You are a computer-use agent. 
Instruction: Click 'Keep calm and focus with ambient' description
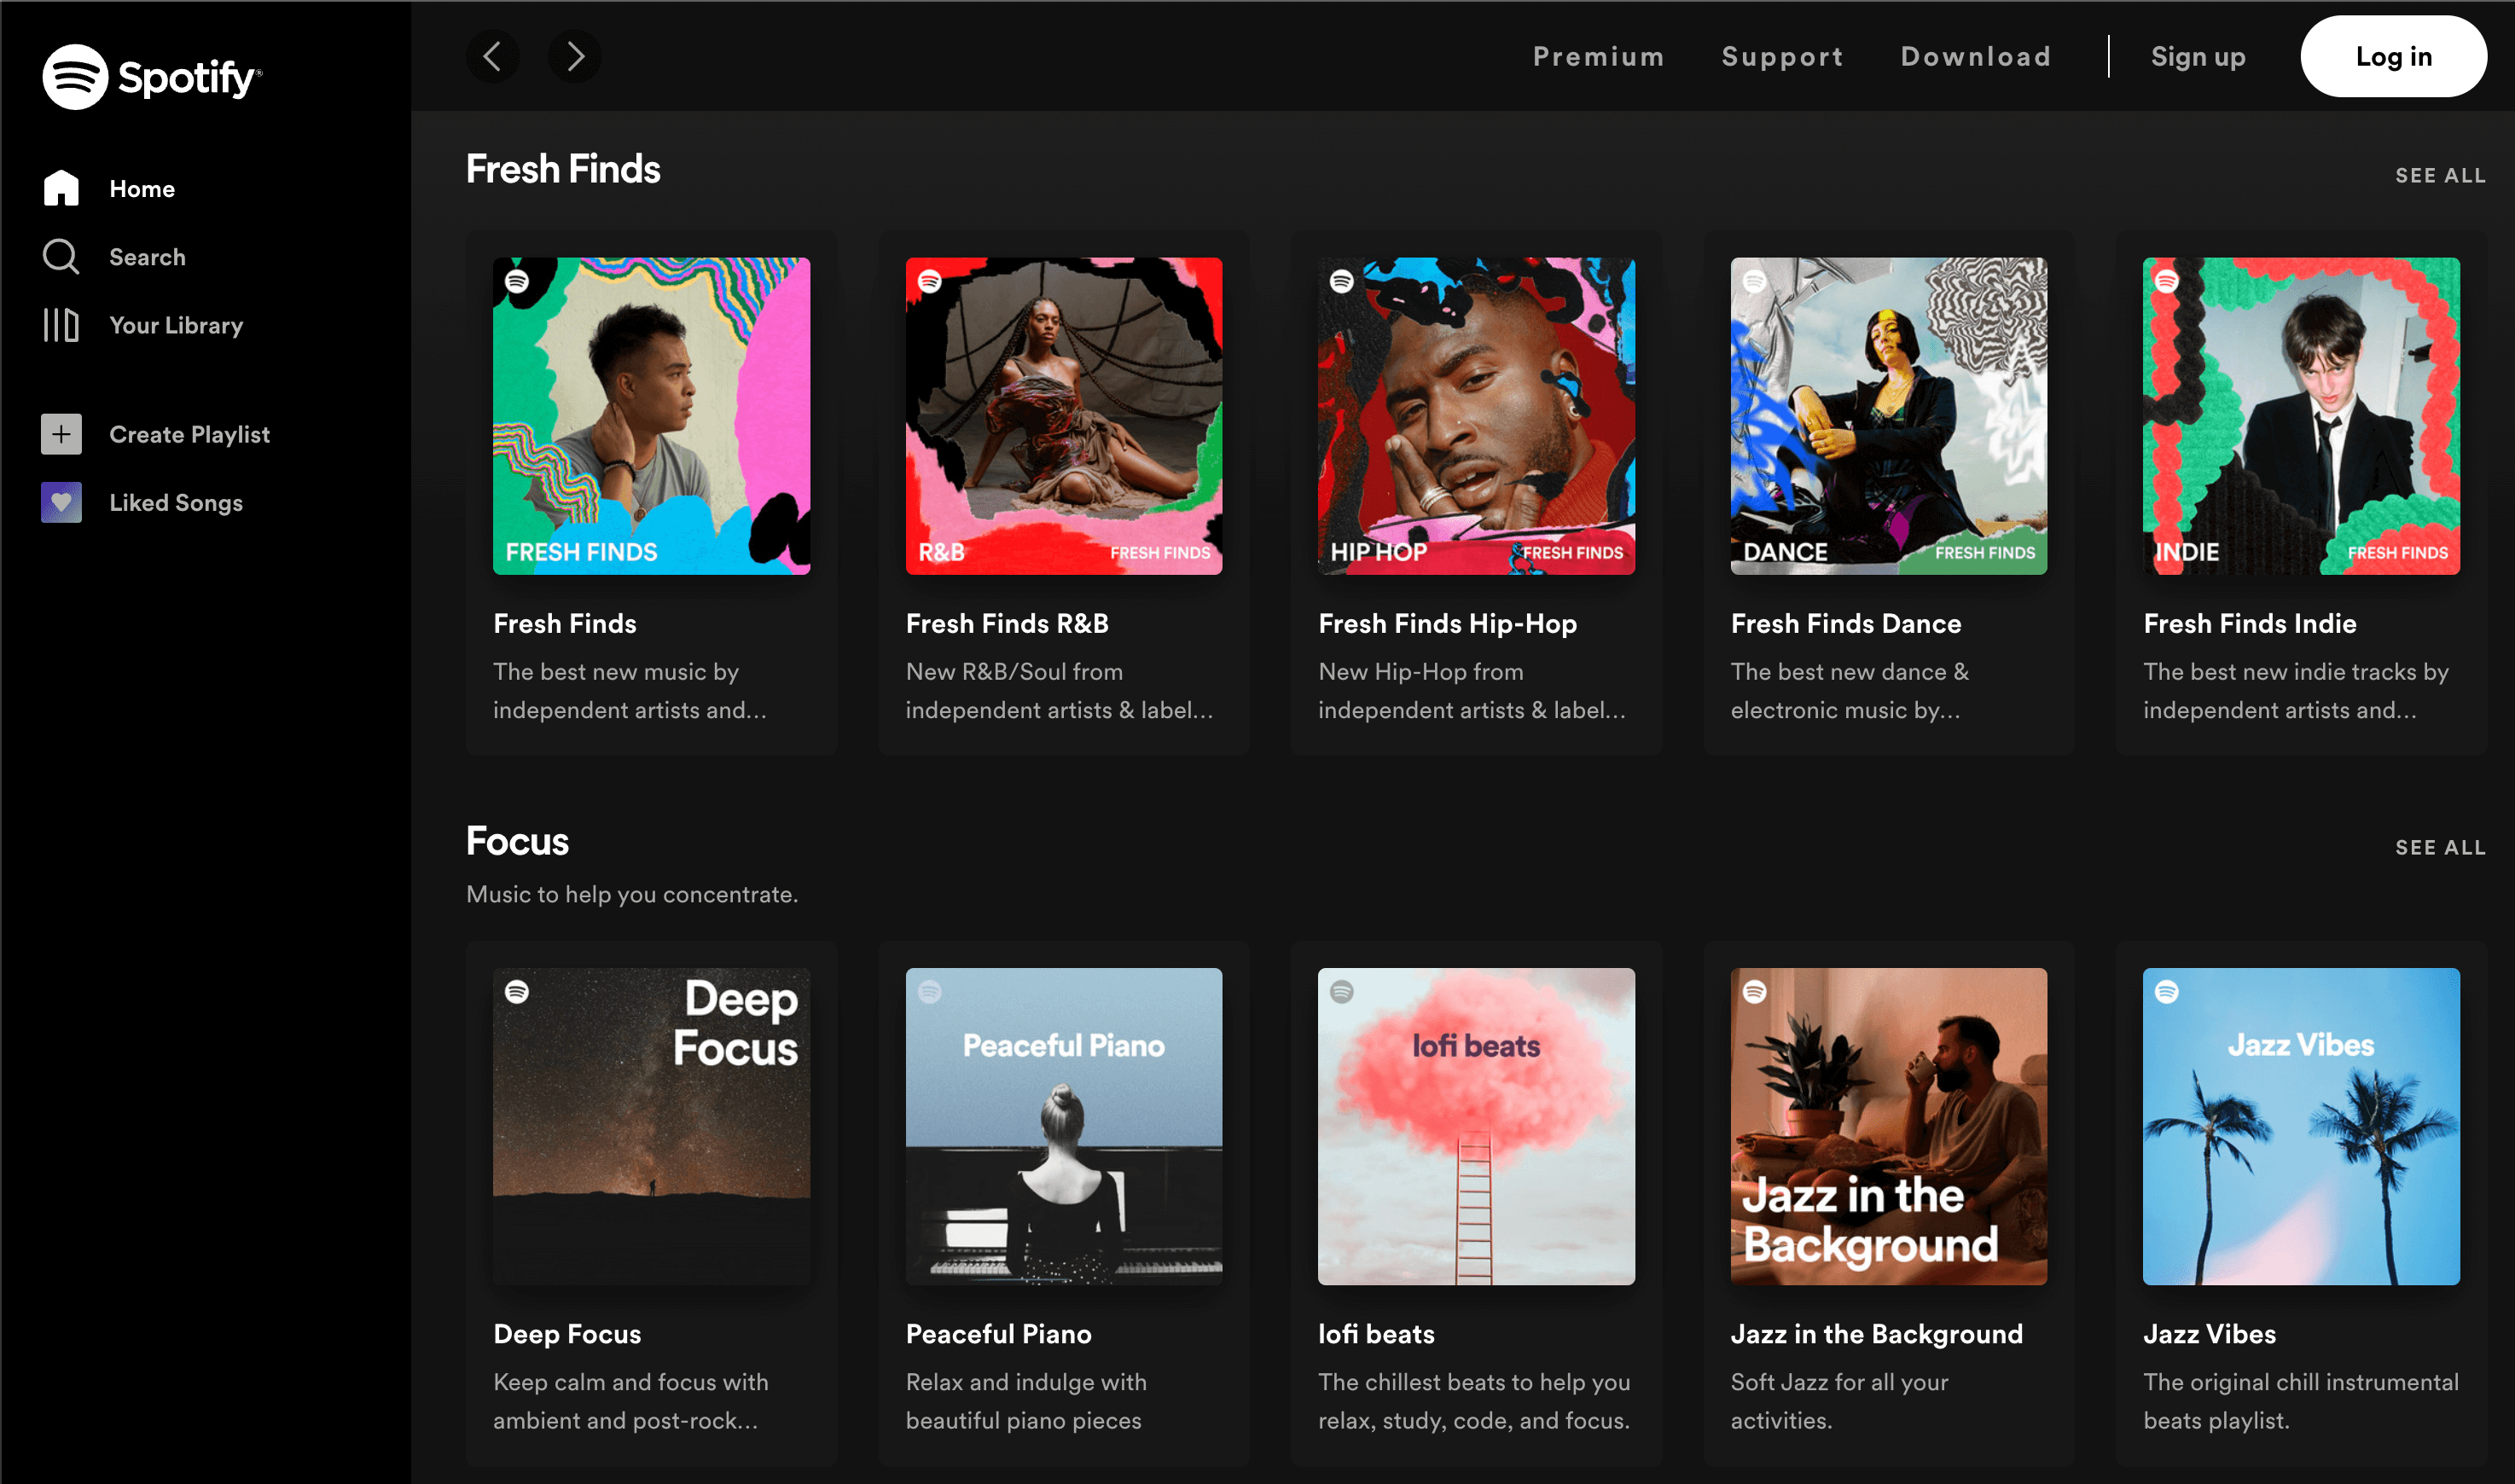coord(631,1401)
